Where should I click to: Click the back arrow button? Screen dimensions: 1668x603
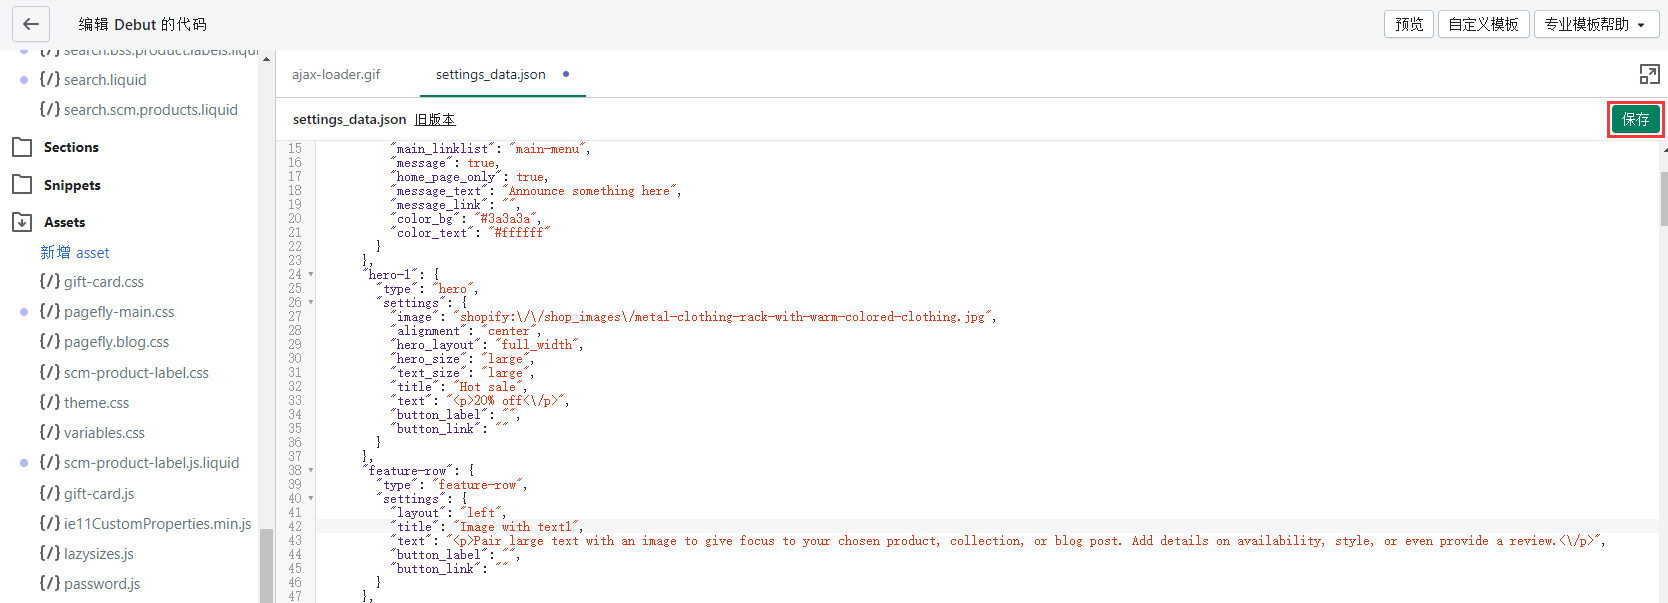coord(30,24)
